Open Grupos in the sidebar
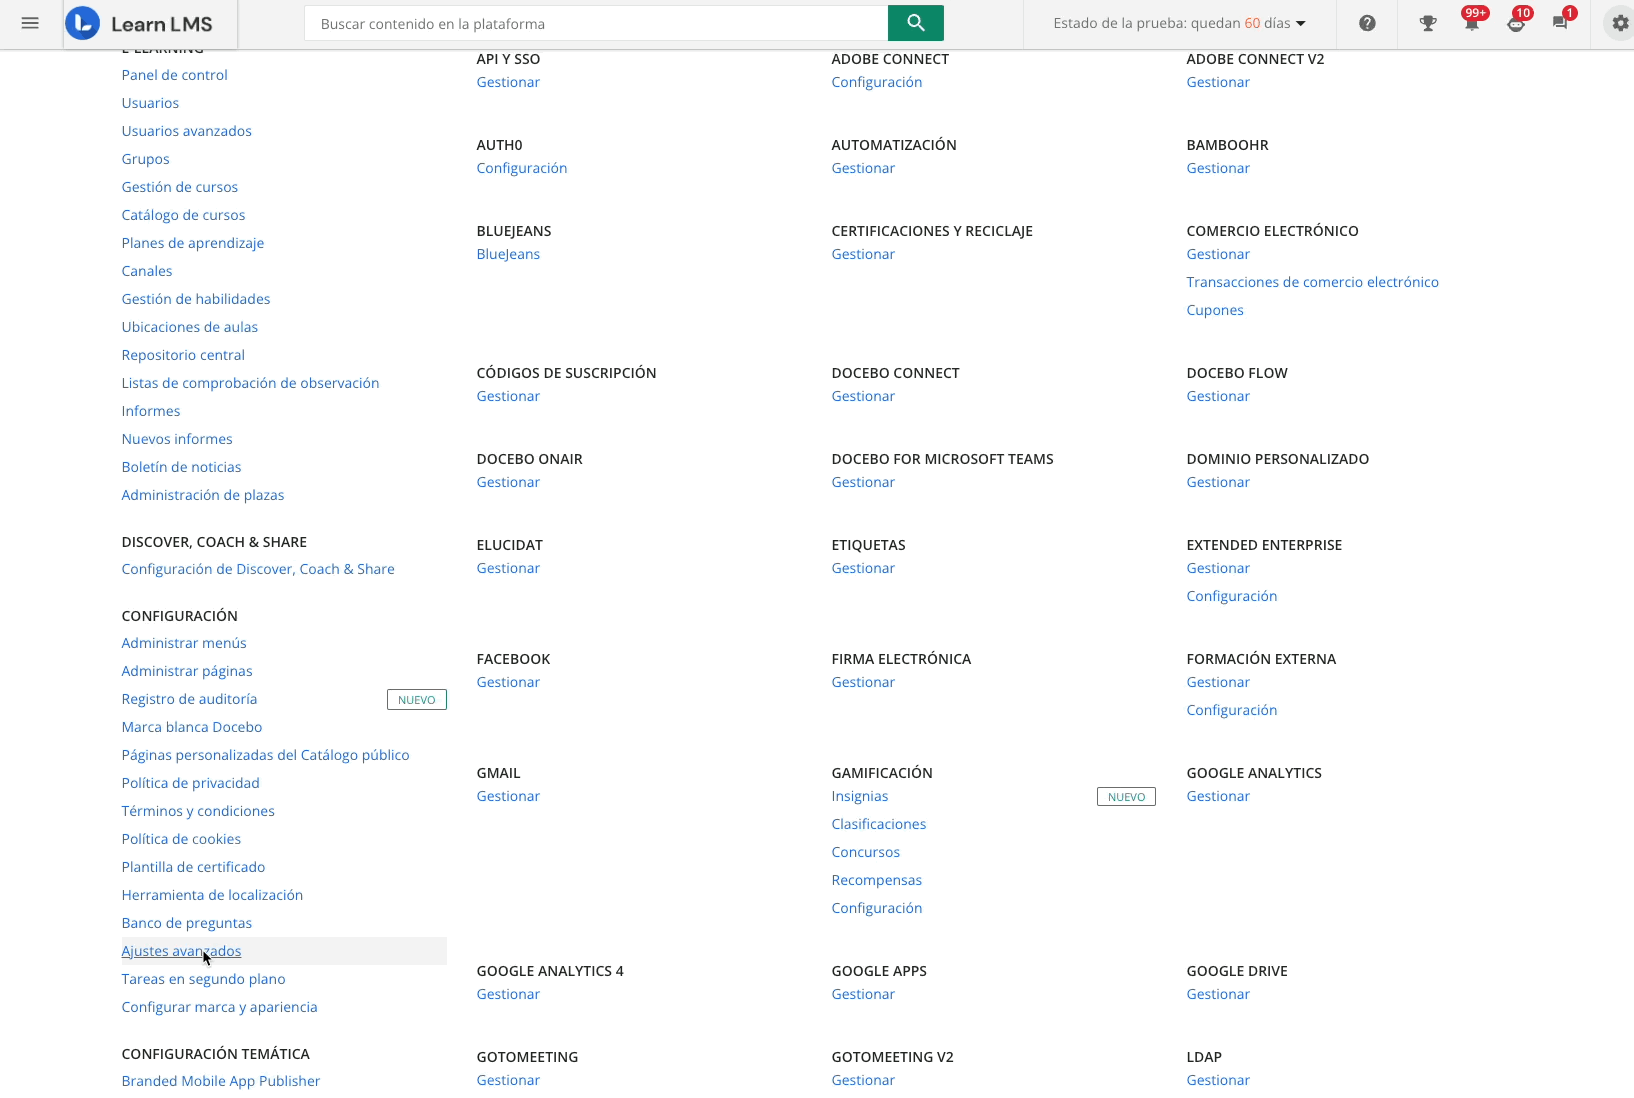 coord(146,159)
